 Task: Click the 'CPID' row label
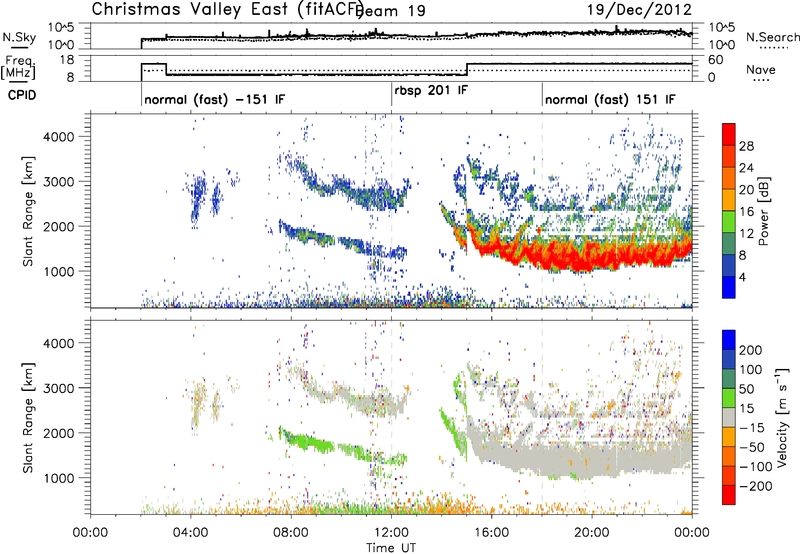[22, 95]
